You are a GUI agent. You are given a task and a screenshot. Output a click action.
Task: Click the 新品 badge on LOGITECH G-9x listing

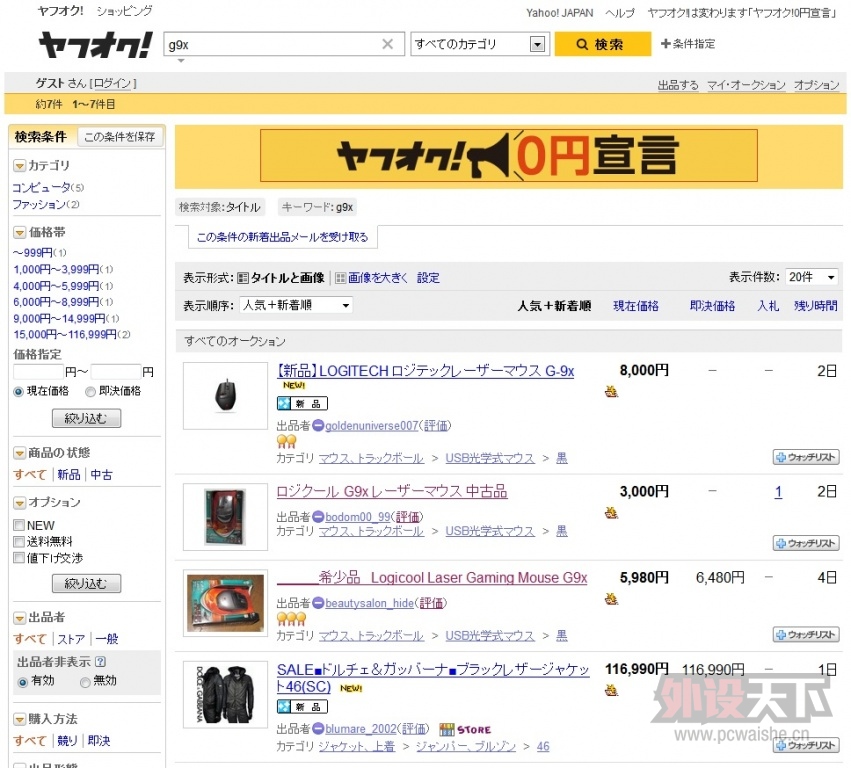pyautogui.click(x=302, y=403)
